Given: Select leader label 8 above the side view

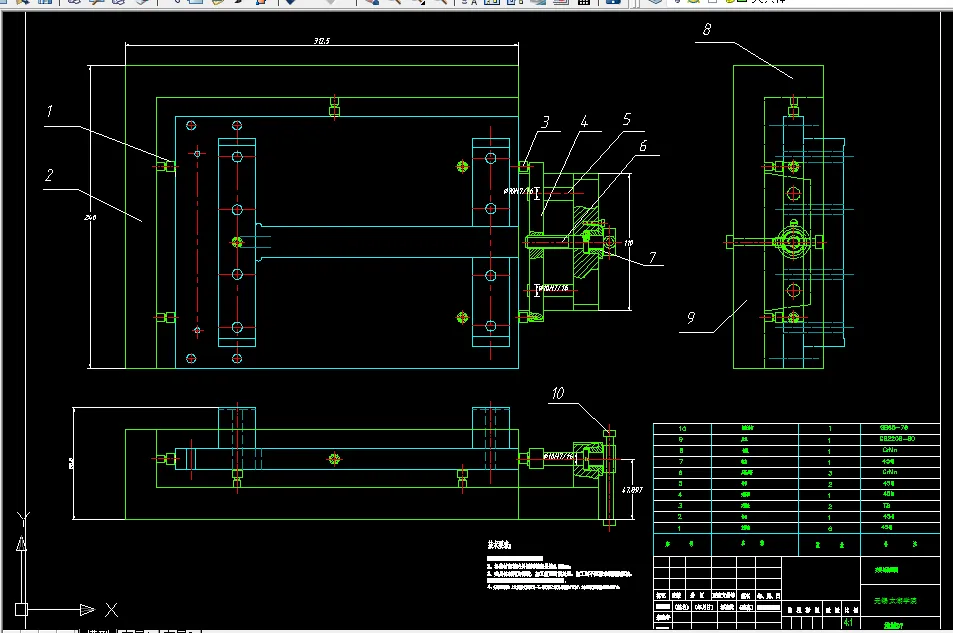Looking at the screenshot, I should 707,29.
